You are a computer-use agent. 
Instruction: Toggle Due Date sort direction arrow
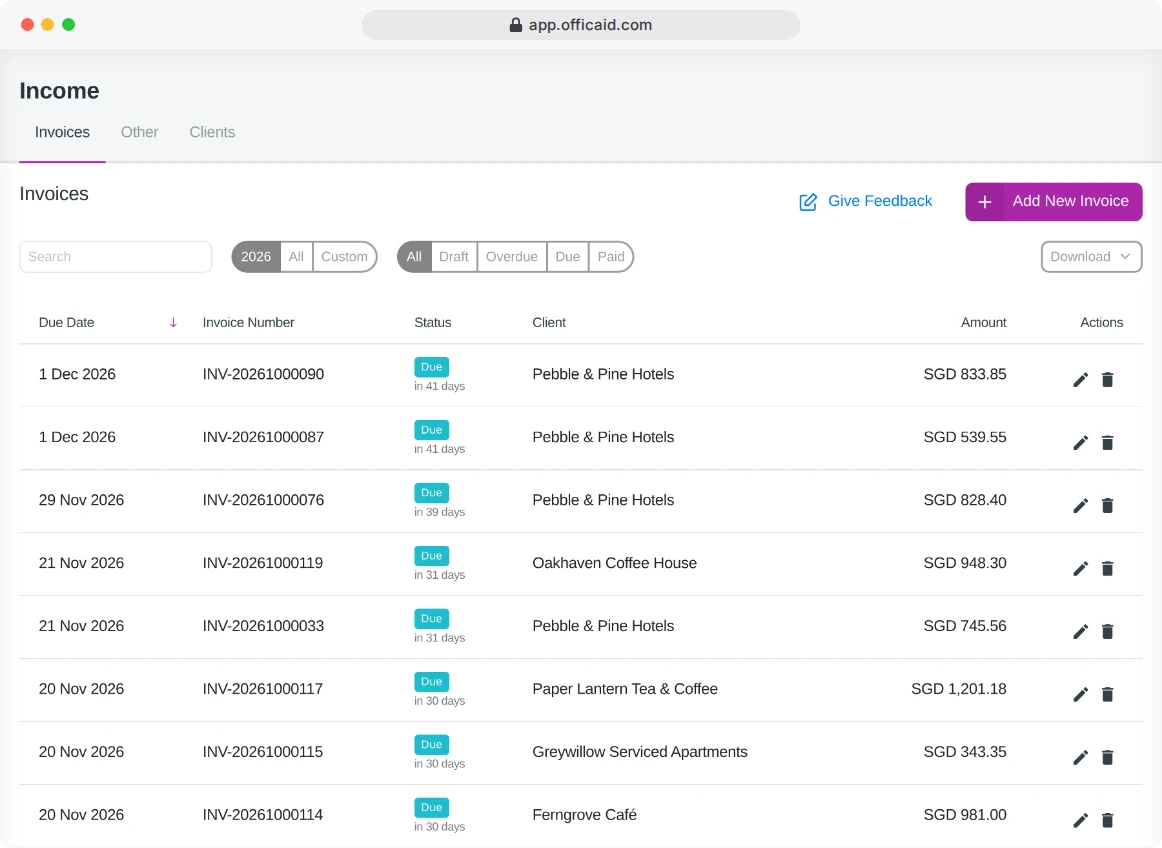click(173, 322)
